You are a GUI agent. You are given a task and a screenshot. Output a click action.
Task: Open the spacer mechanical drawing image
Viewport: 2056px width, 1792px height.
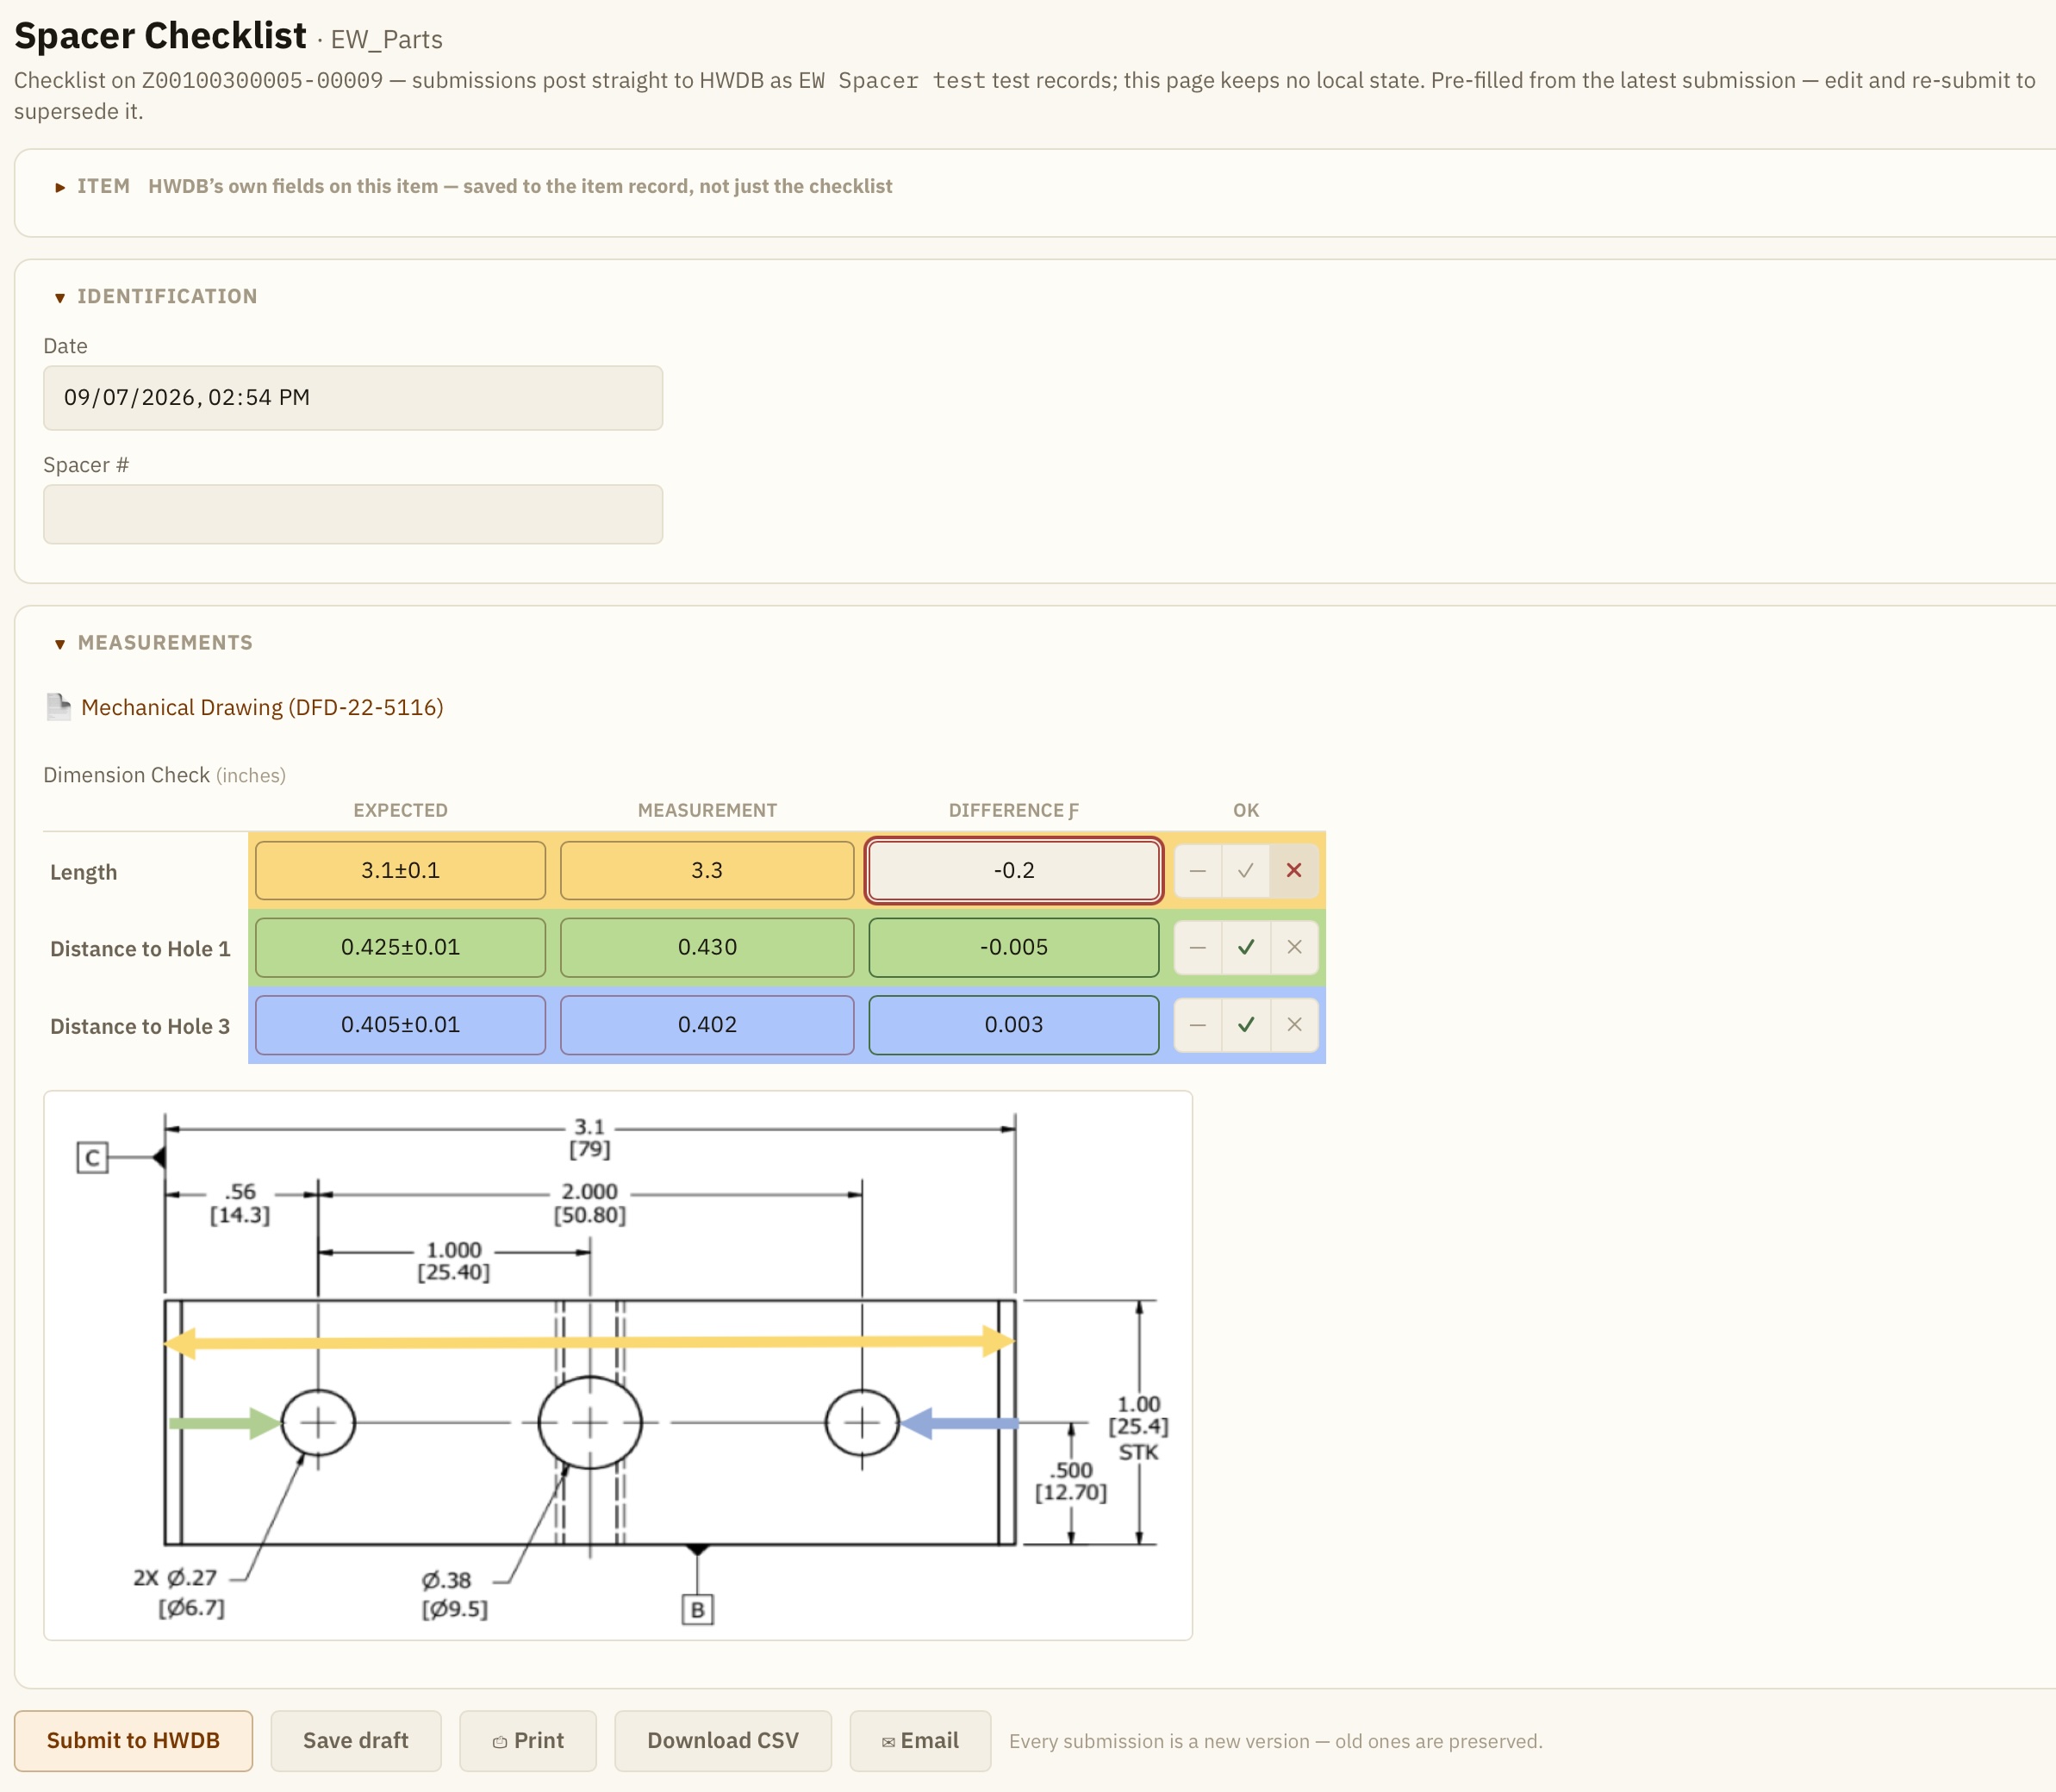pos(618,1365)
